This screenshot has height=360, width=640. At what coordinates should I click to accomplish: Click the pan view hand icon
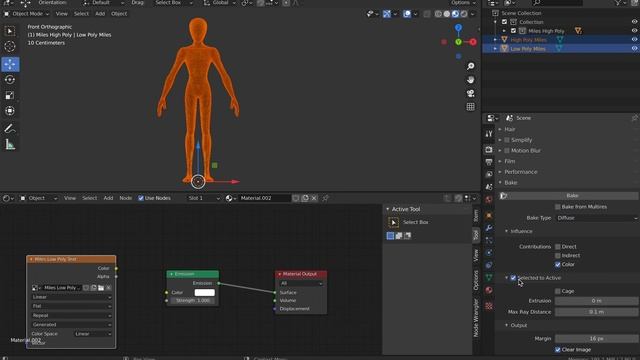click(x=470, y=80)
